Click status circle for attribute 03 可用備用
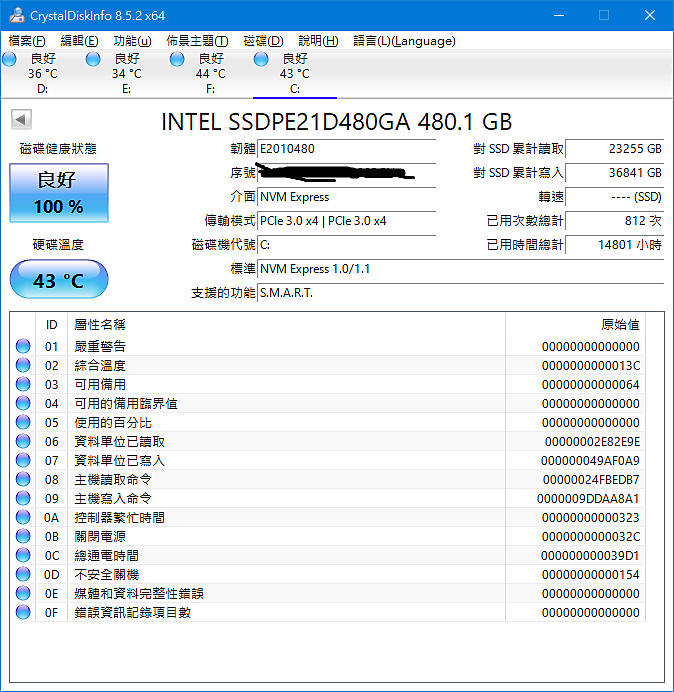Screen dimensions: 674x692 pos(23,384)
